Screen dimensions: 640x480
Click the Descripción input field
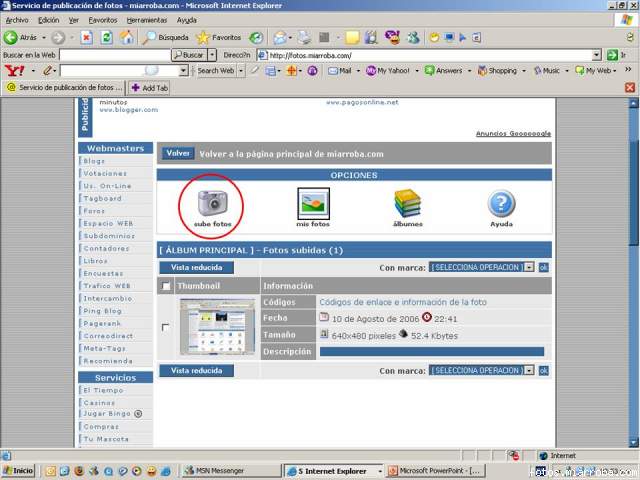point(431,351)
